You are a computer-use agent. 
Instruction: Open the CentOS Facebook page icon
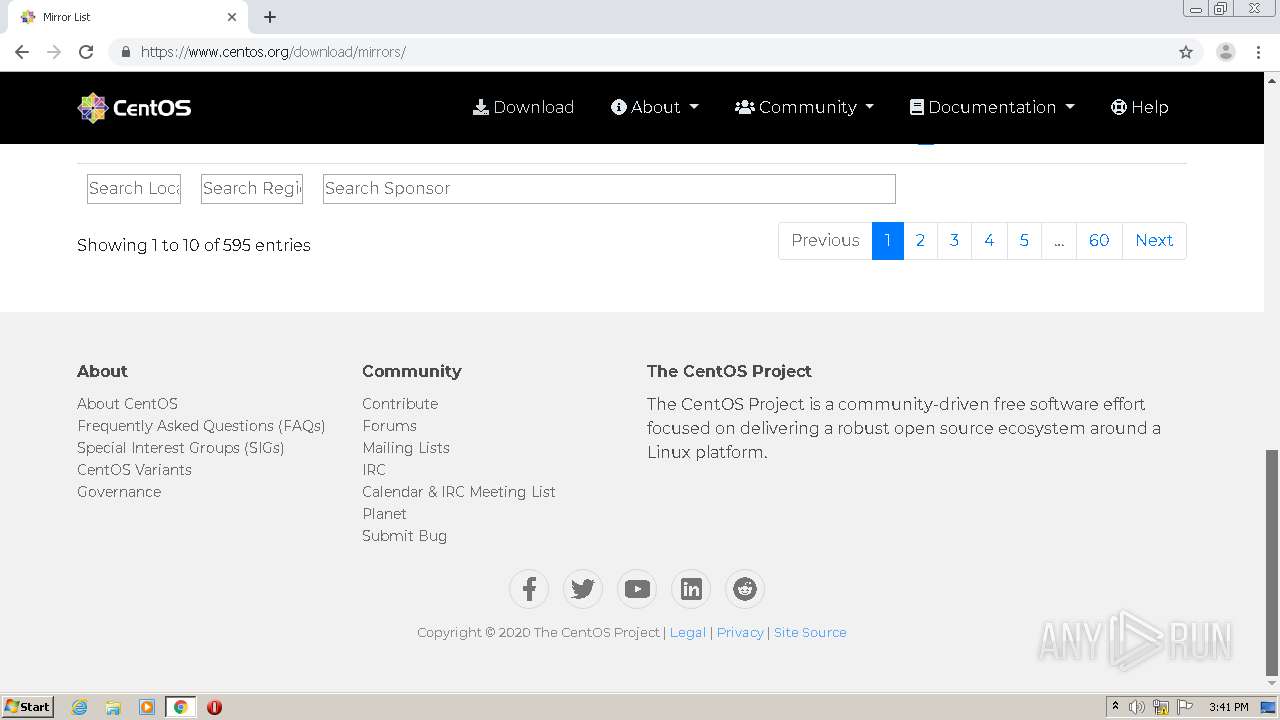(529, 589)
